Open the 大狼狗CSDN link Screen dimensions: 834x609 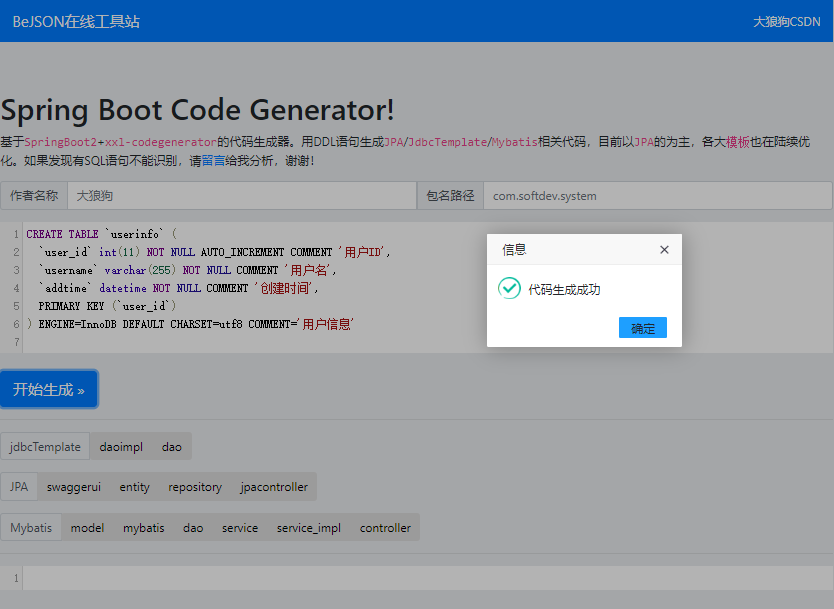coord(786,21)
